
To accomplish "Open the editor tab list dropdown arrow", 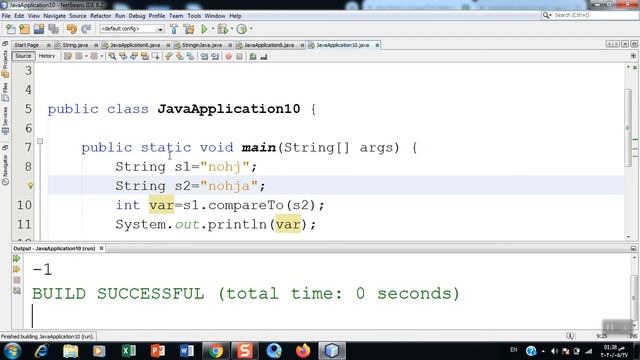I will 625,44.
